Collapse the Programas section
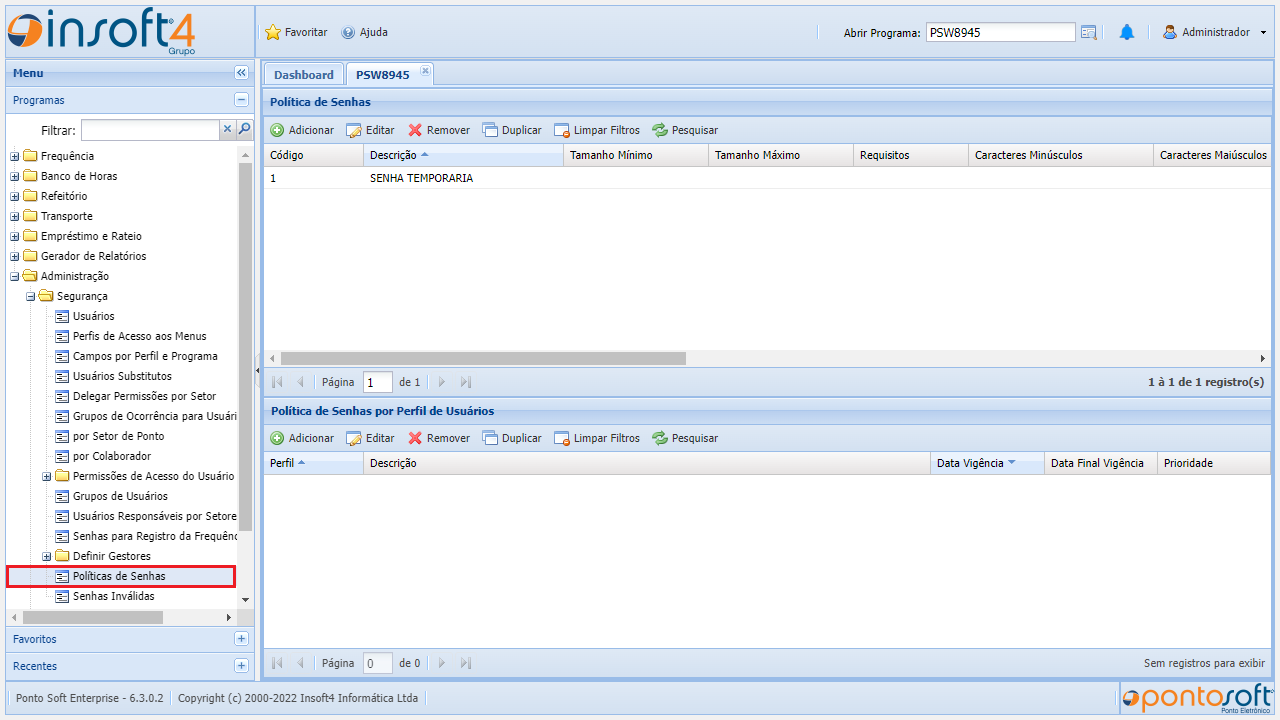 [241, 100]
